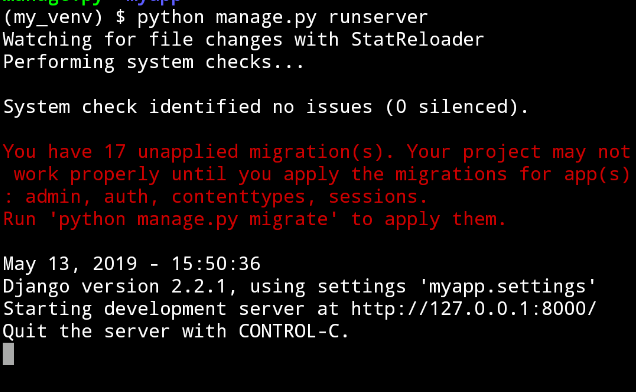Click the text '(0 silenced)'
The height and width of the screenshot is (392, 636).
point(452,107)
